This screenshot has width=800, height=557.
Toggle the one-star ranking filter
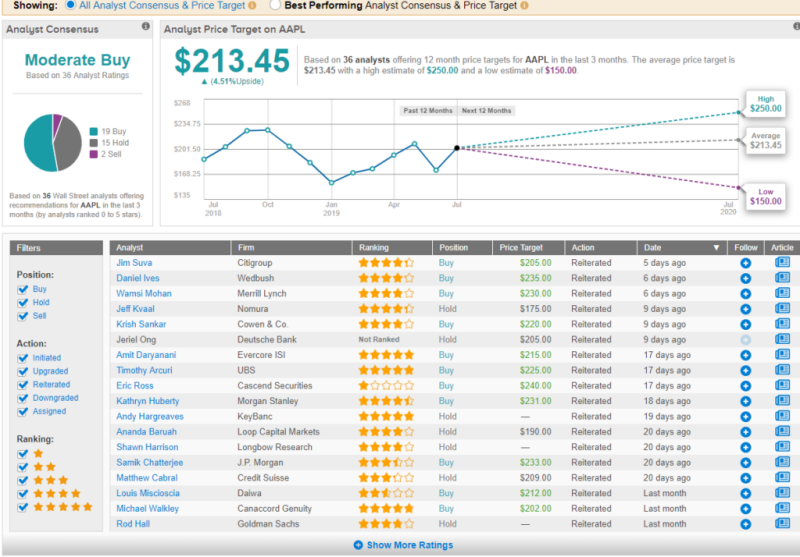coord(22,453)
